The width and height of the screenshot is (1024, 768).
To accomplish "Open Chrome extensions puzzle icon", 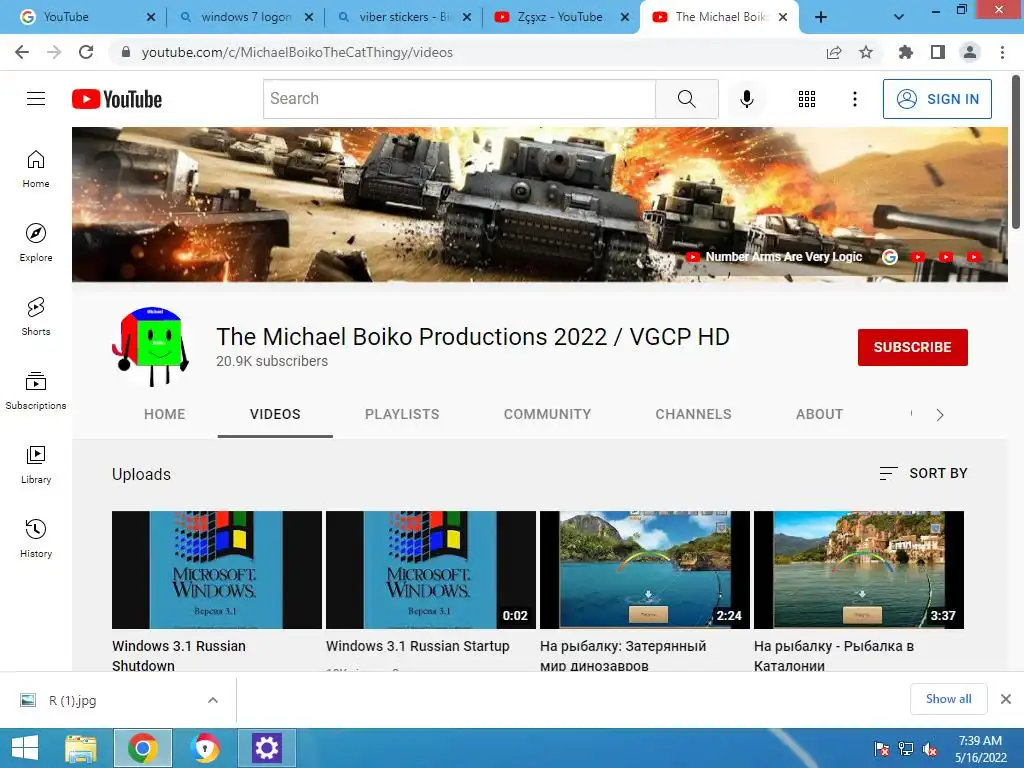I will [x=906, y=52].
